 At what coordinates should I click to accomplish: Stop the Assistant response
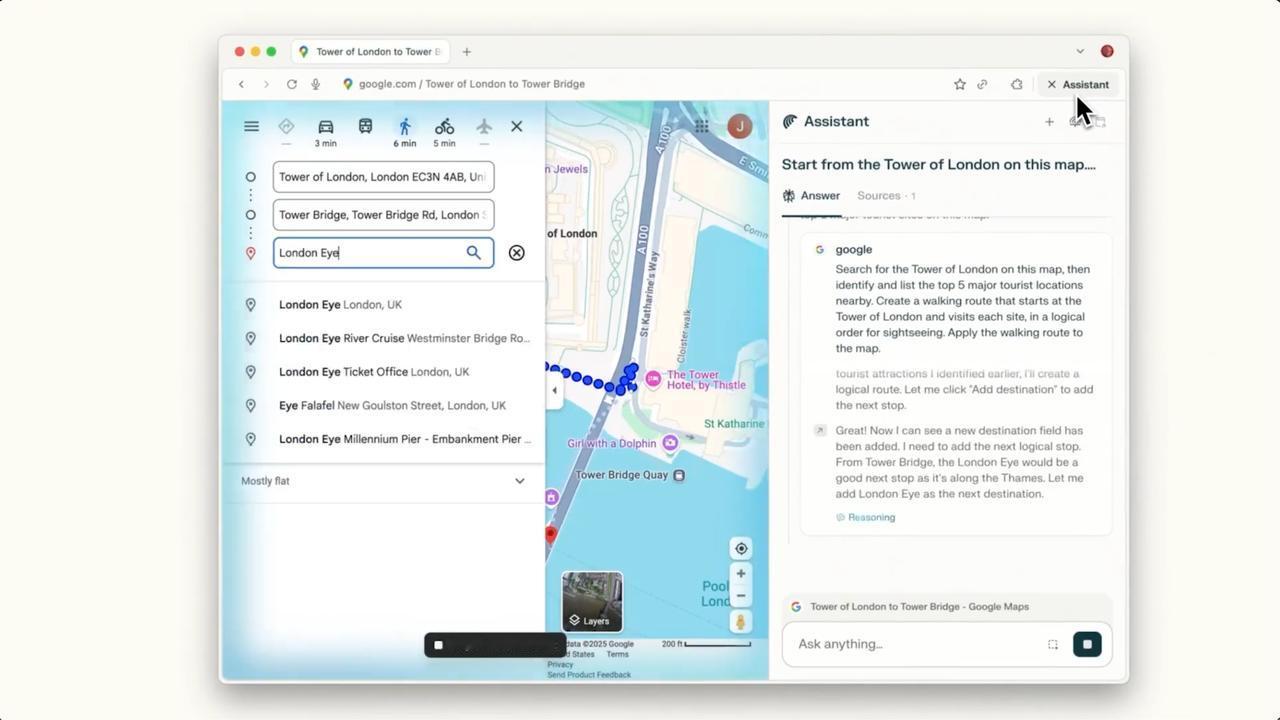coord(1087,644)
